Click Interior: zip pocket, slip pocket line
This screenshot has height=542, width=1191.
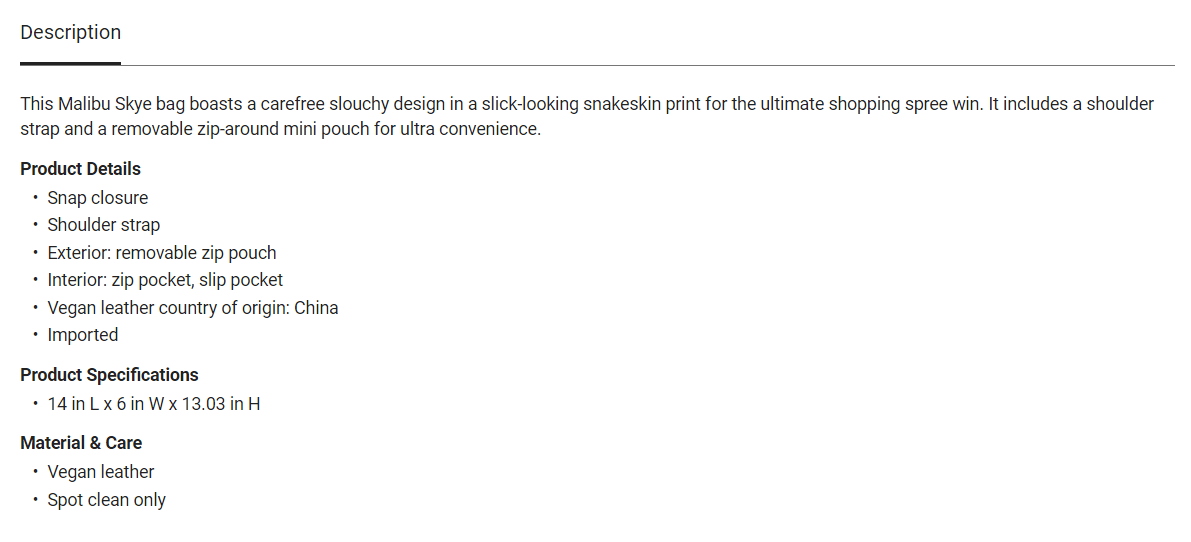pyautogui.click(x=165, y=280)
